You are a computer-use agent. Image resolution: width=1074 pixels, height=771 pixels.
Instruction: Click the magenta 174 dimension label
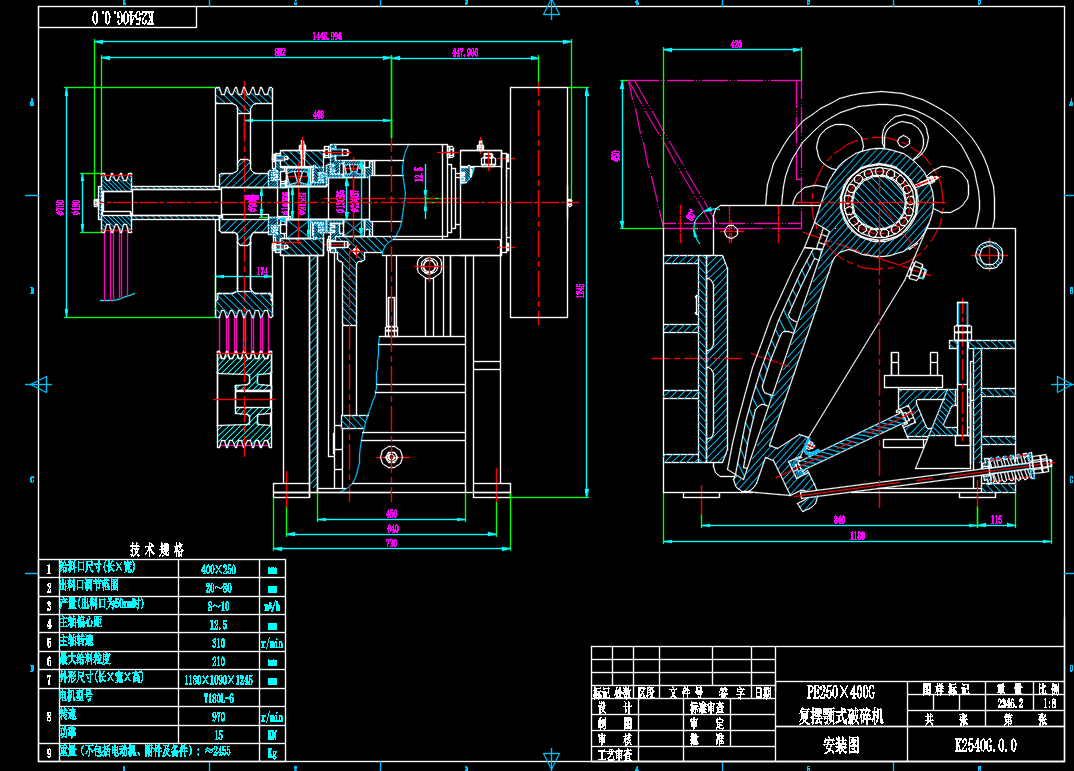point(262,272)
